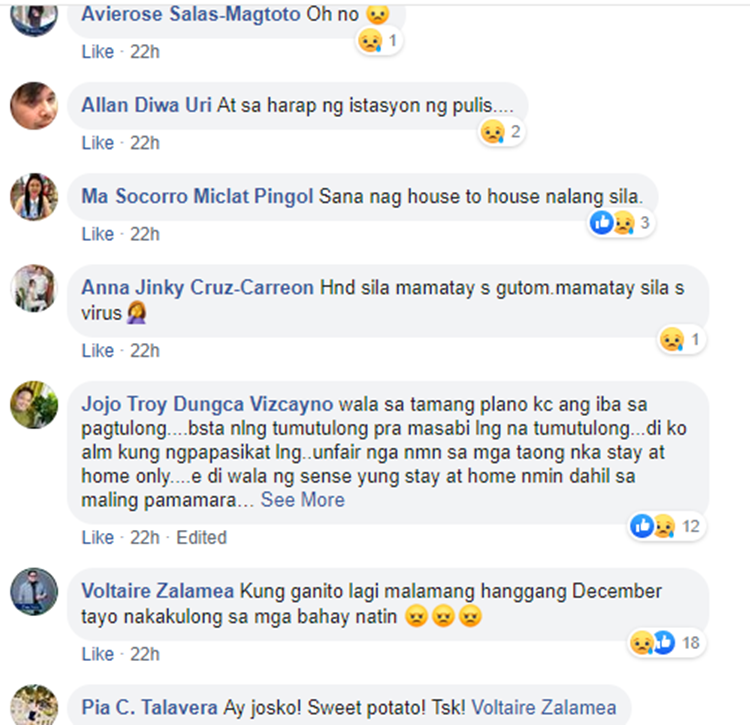The height and width of the screenshot is (725, 750).
Task: Open the tagged Voltaire Zalamea mention in Pia's comment
Action: click(544, 708)
